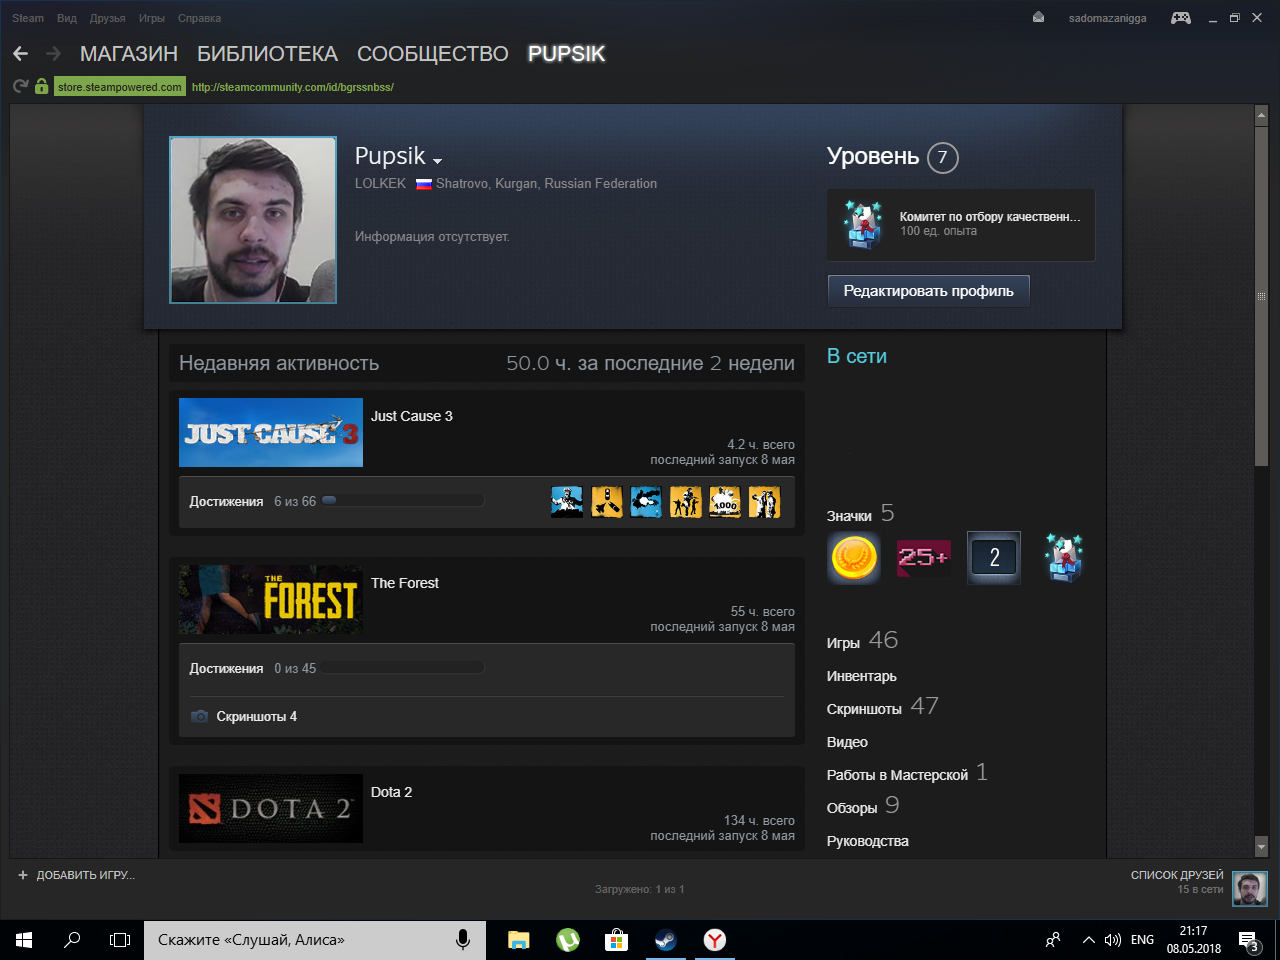
Task: Click the Pupsik profile avatar photo
Action: [253, 220]
